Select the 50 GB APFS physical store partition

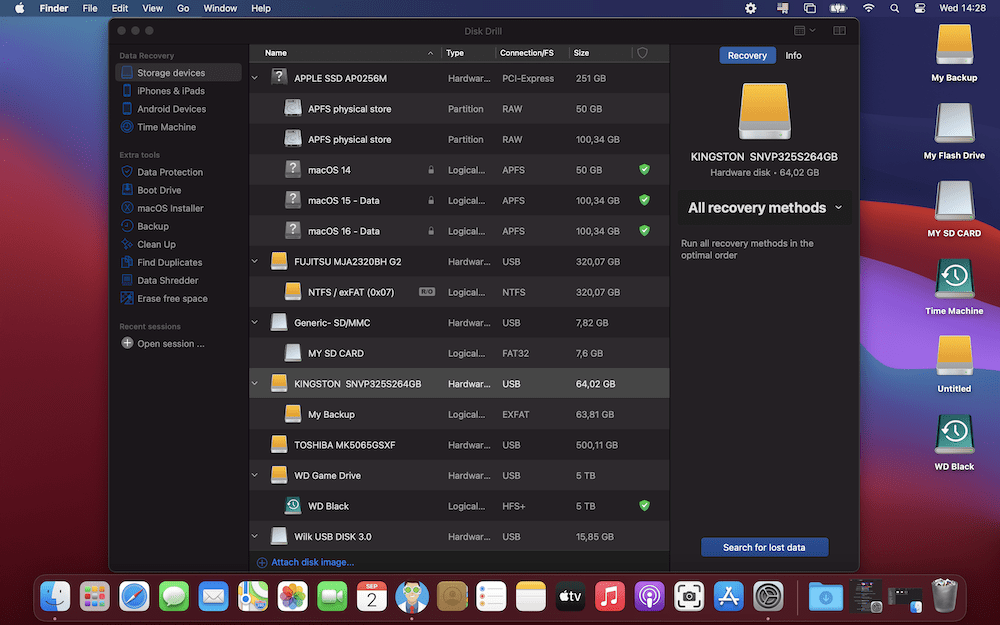click(459, 109)
